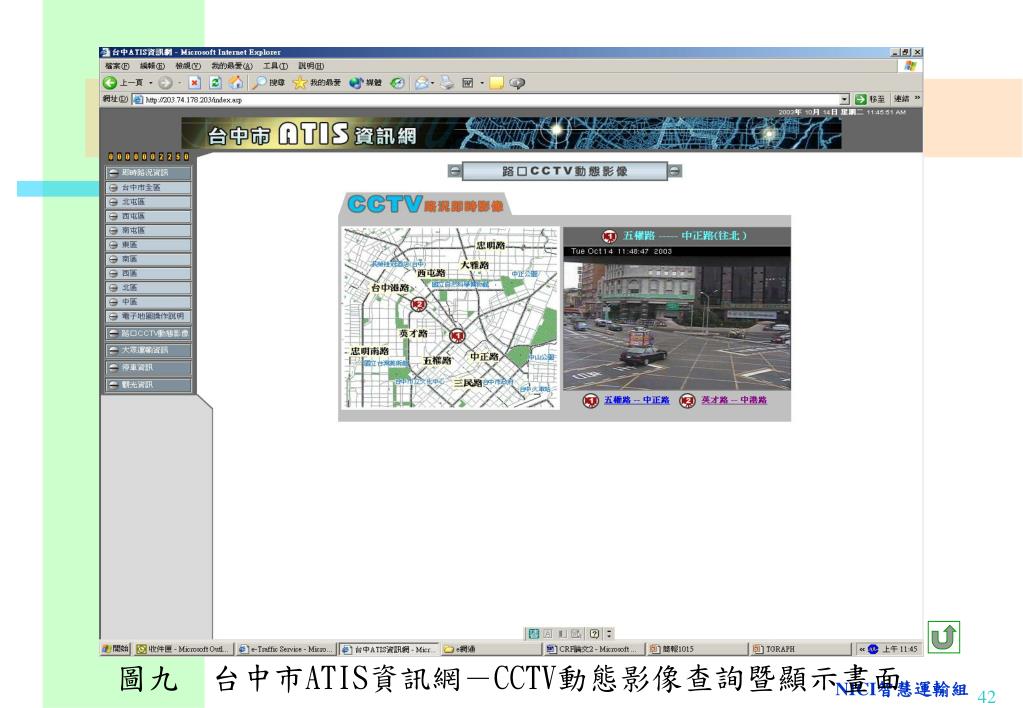
Task: Open the 英才路 – 中港路 camera link
Action: (732, 400)
